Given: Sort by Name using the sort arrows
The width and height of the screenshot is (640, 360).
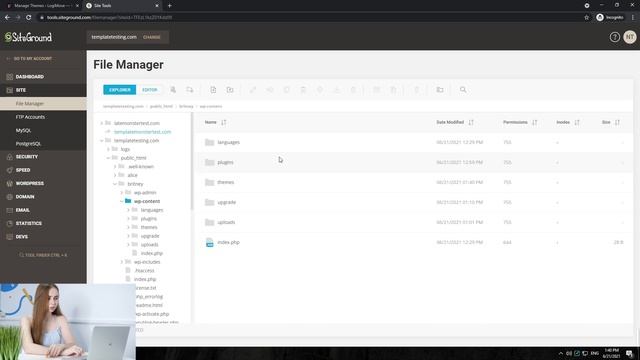Looking at the screenshot, I should pos(223,122).
